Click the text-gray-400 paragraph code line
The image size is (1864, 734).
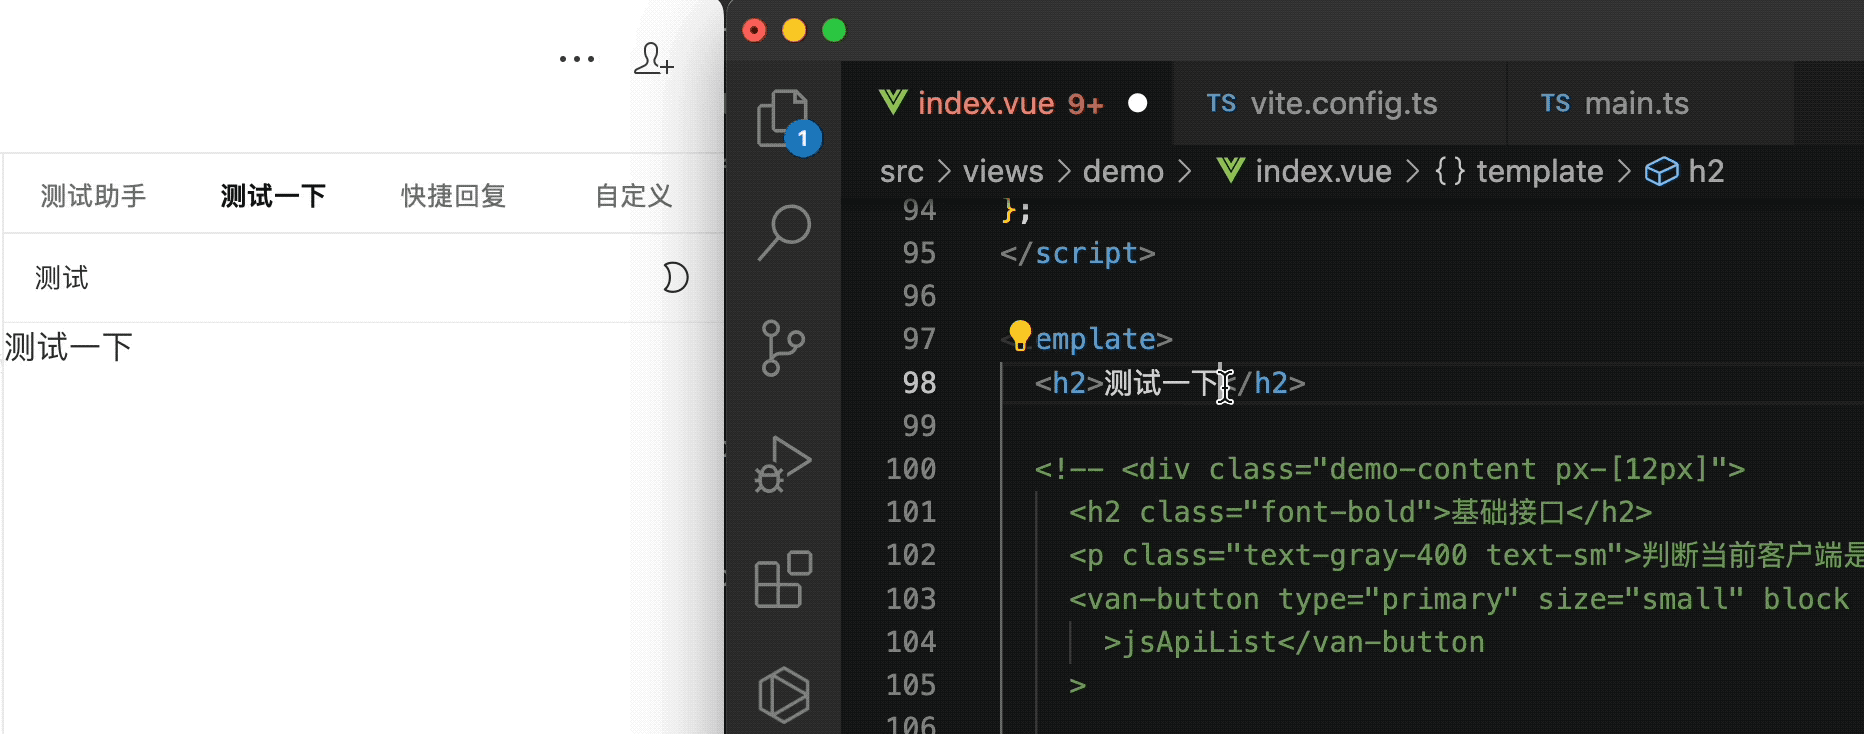1466,556
